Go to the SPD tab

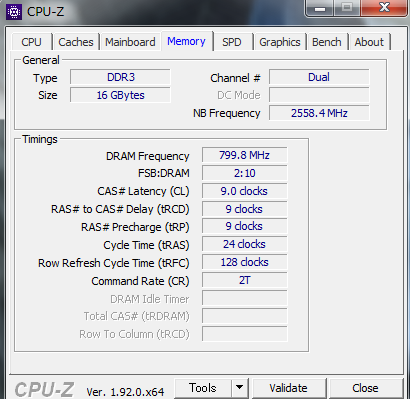232,42
